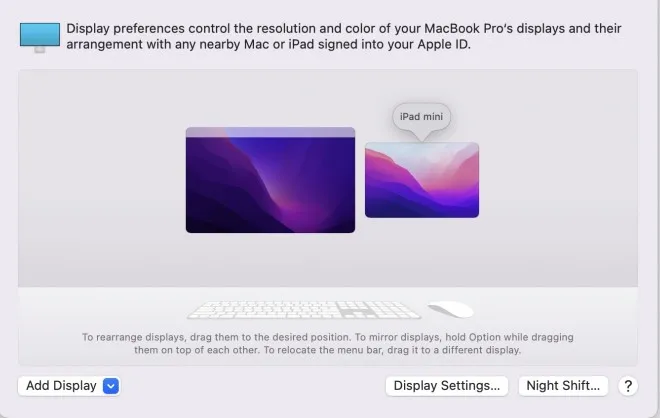The height and width of the screenshot is (418, 660).
Task: Click the 'To rearrange displays' instruction text
Action: coord(327,343)
